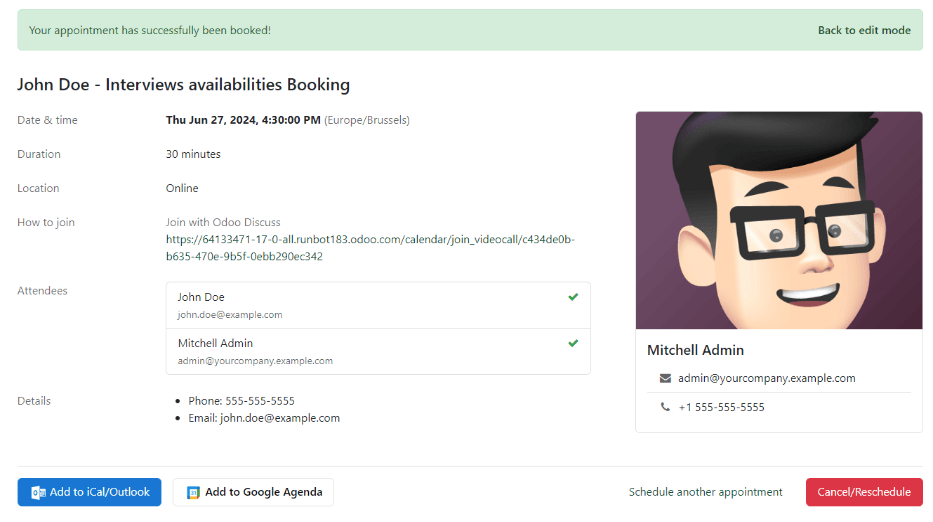Open the videocall join URL
The height and width of the screenshot is (522, 933).
[x=369, y=248]
